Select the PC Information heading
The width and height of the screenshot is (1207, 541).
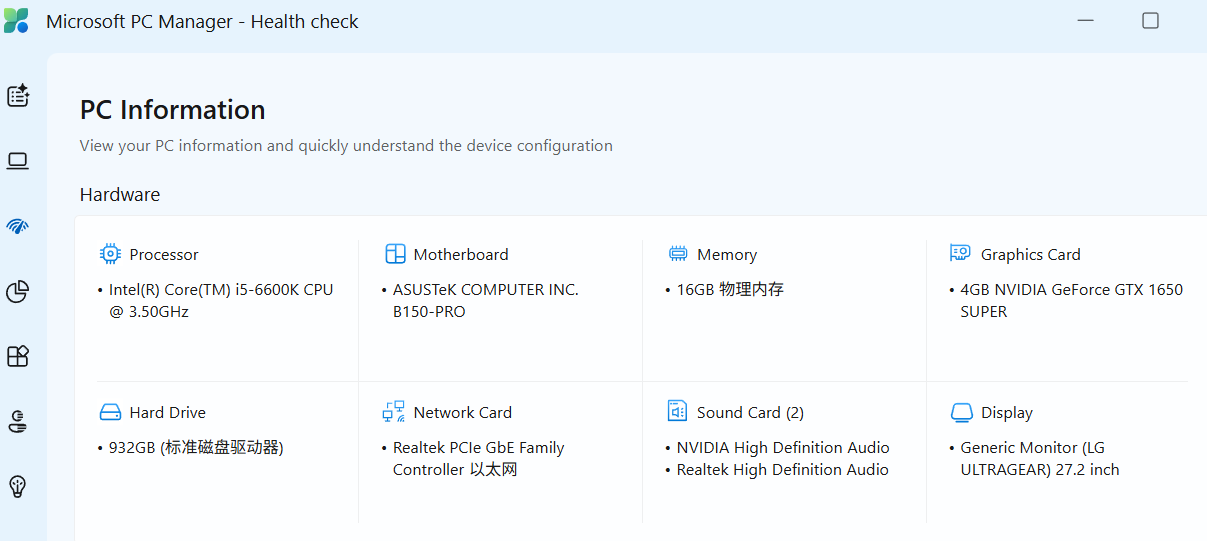tap(173, 110)
